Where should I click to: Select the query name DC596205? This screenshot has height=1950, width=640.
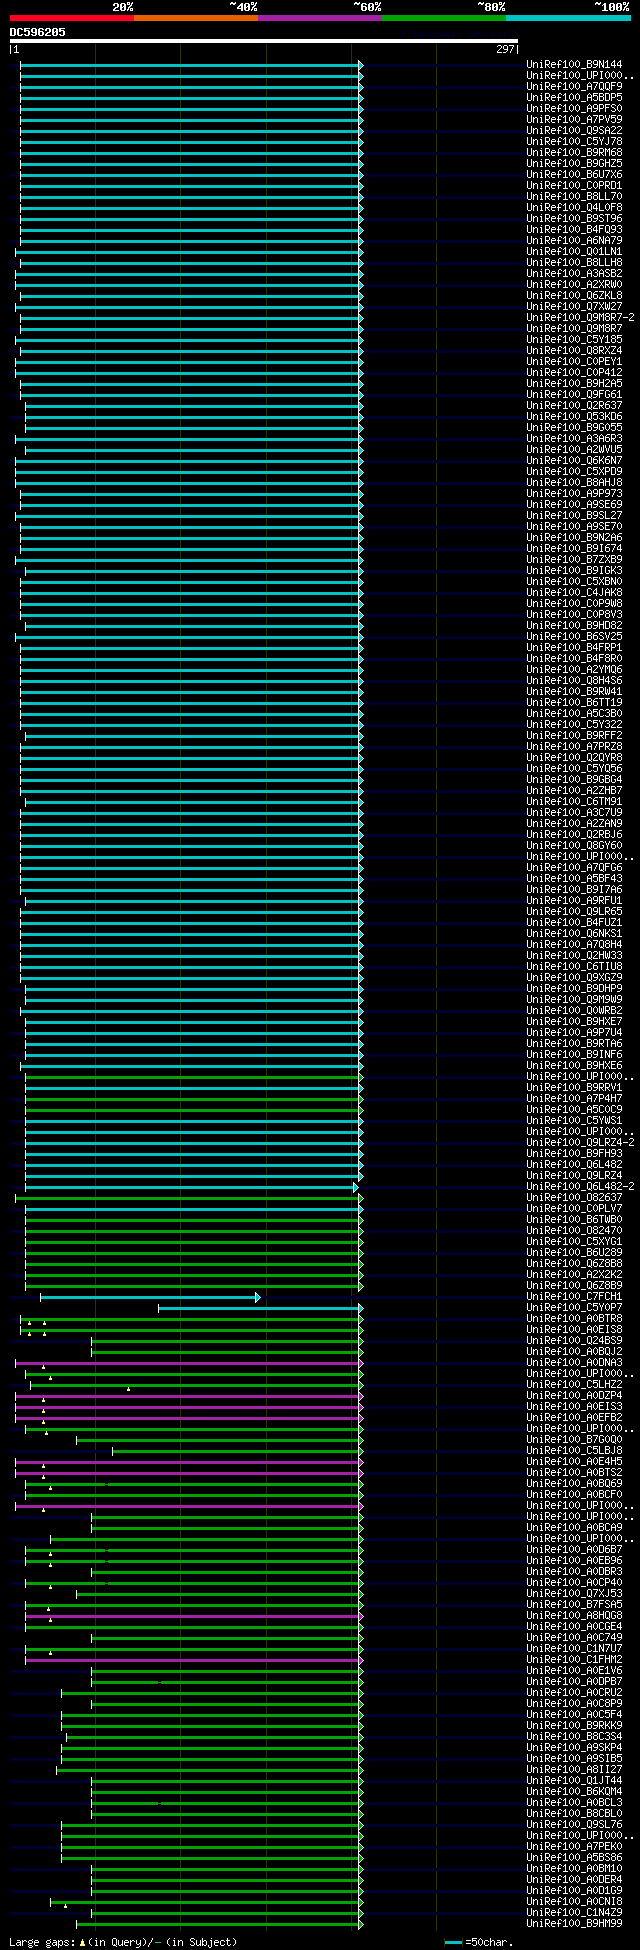pos(38,32)
